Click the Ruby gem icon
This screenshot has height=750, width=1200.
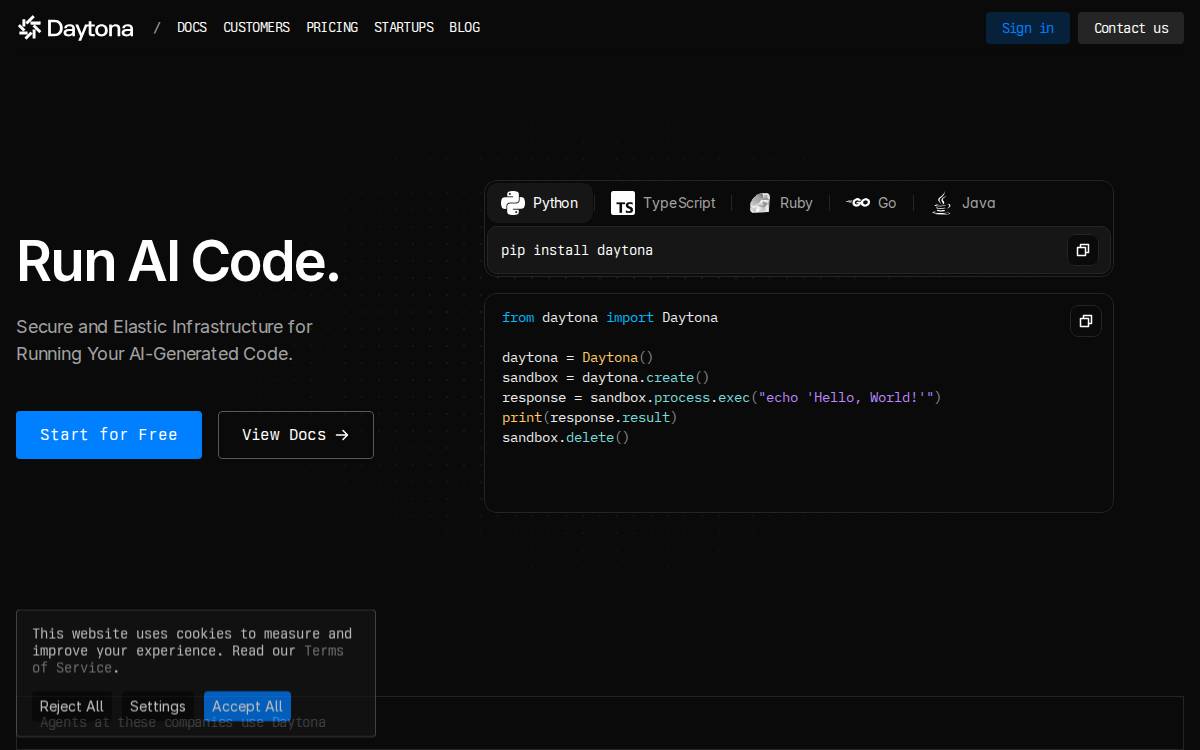click(x=760, y=203)
